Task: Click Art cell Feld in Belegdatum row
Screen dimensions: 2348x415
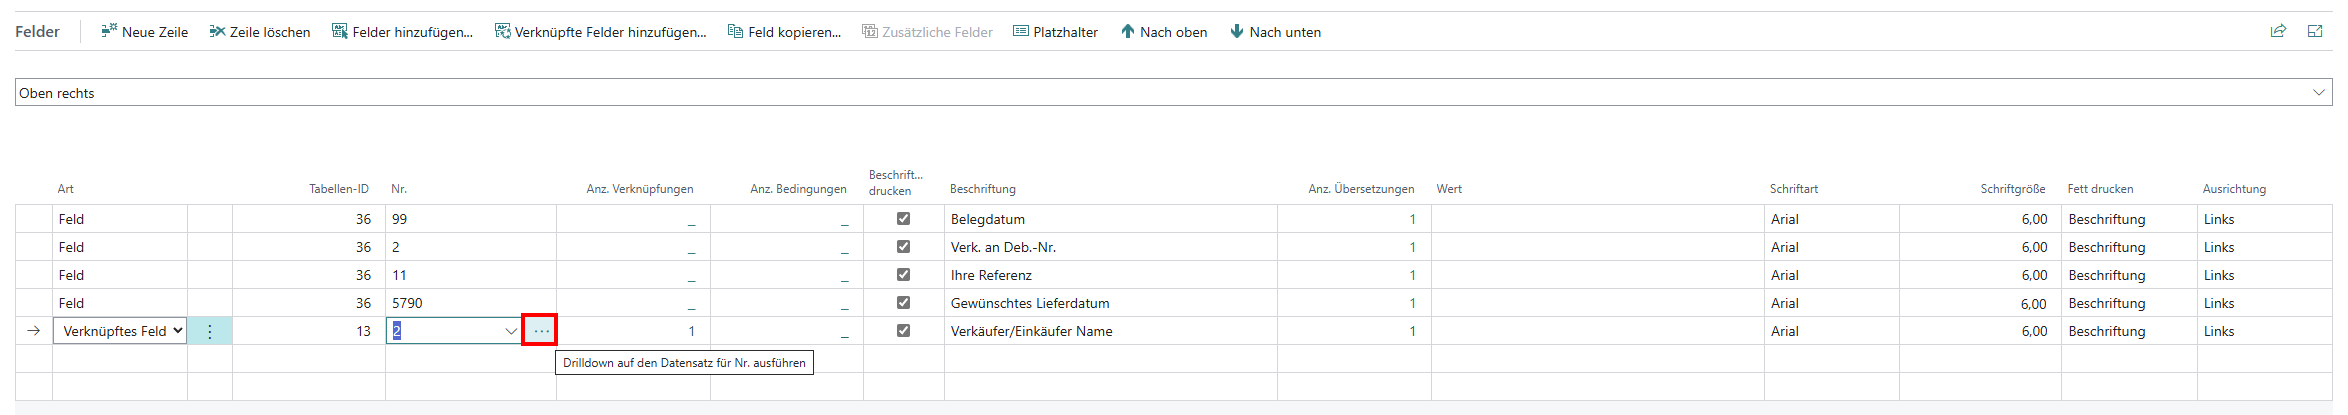Action: tap(120, 219)
